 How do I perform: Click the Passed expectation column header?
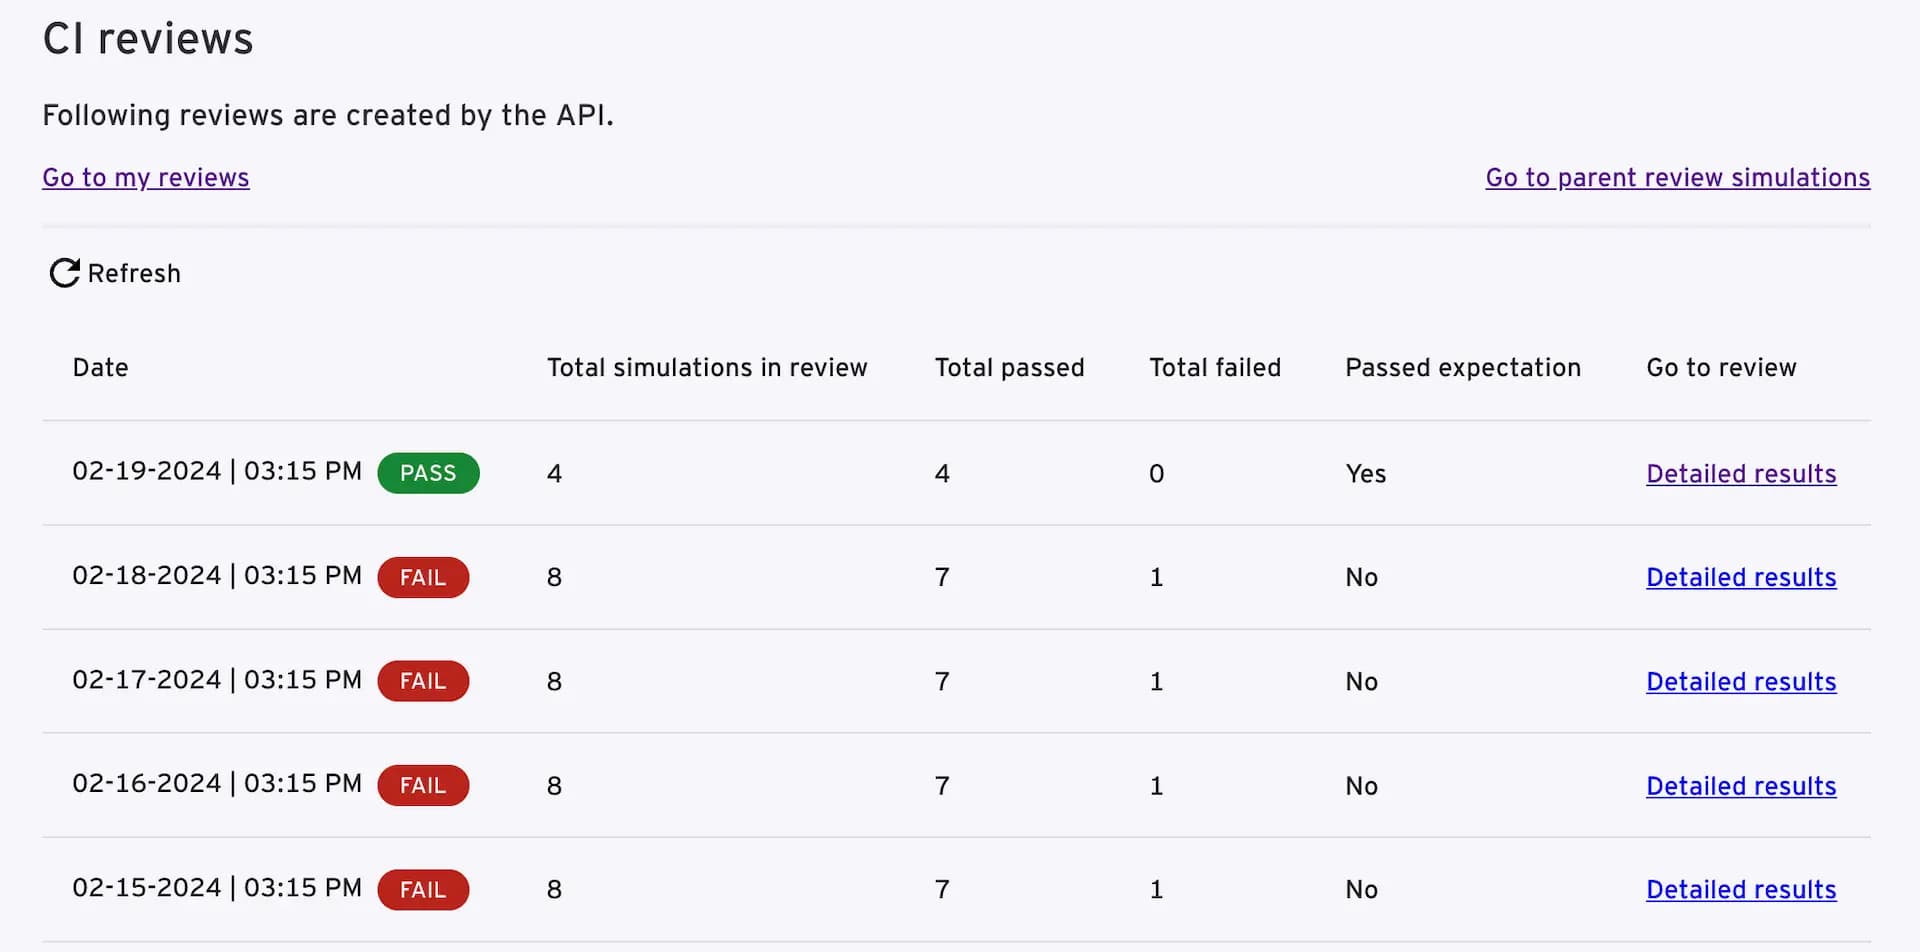pos(1463,368)
